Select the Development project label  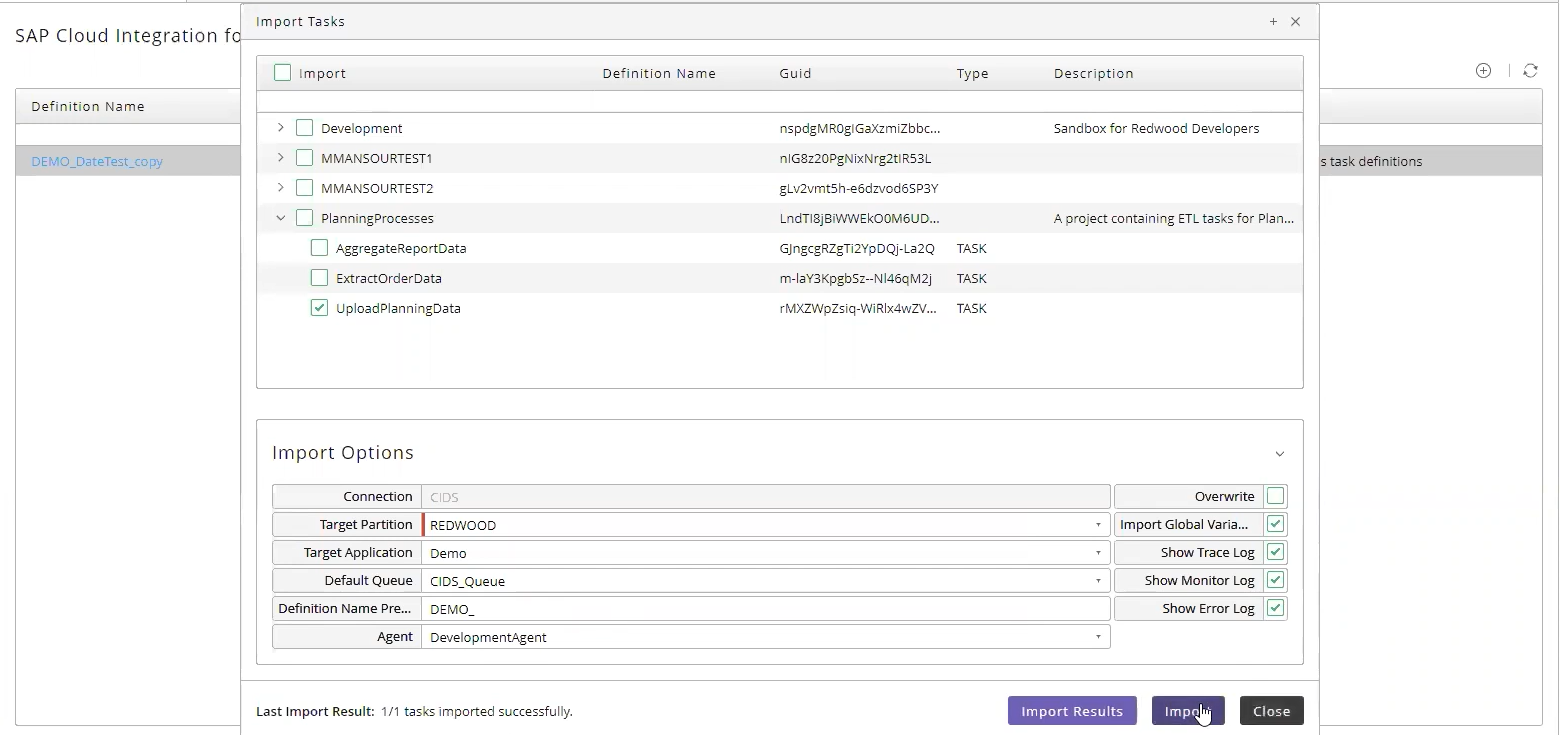pyautogui.click(x=362, y=128)
